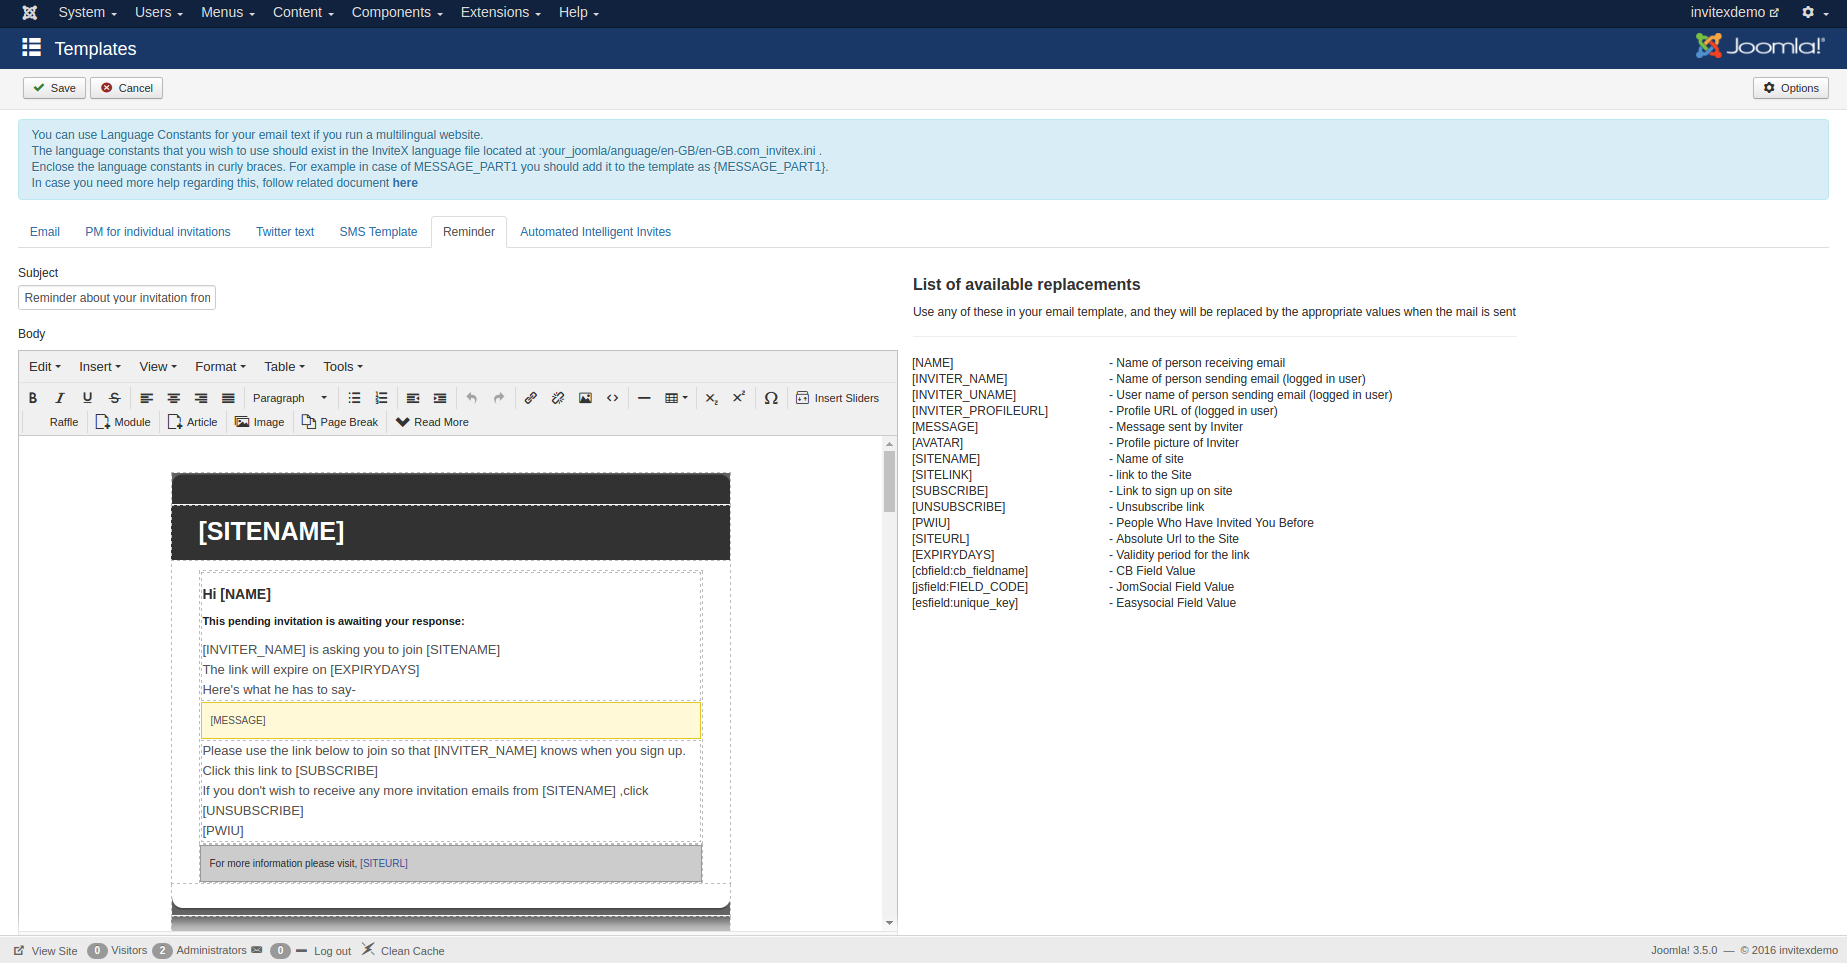1847x963 pixels.
Task: Follow the 'here' help document link
Action: 405,183
